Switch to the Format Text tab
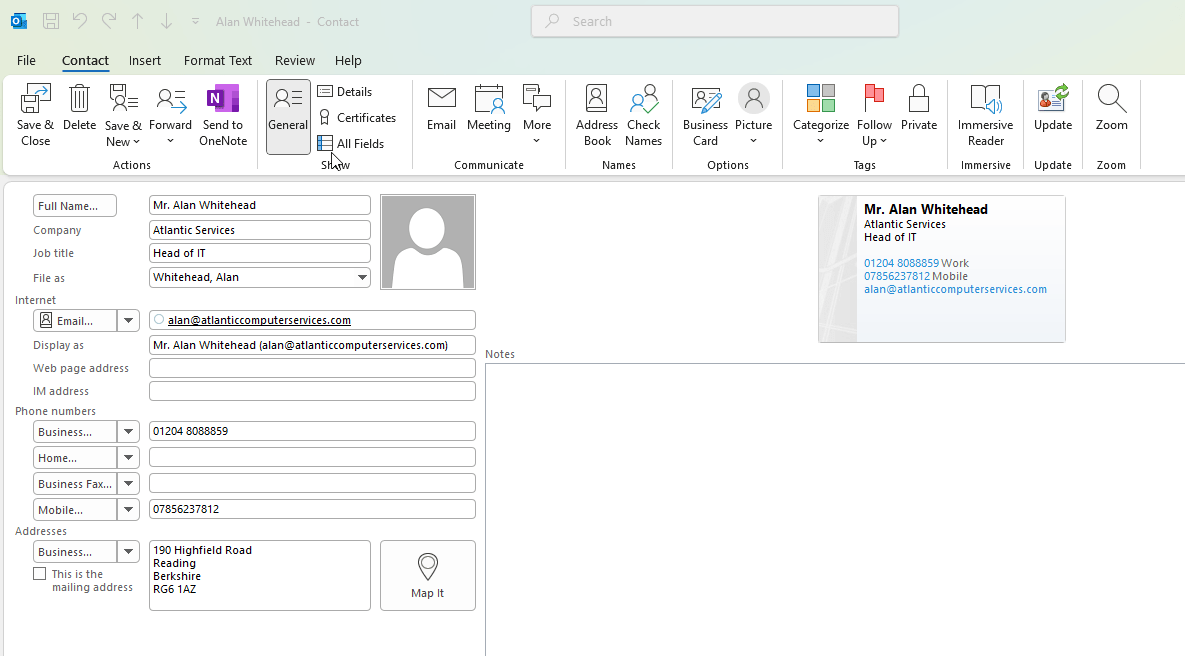 tap(218, 60)
